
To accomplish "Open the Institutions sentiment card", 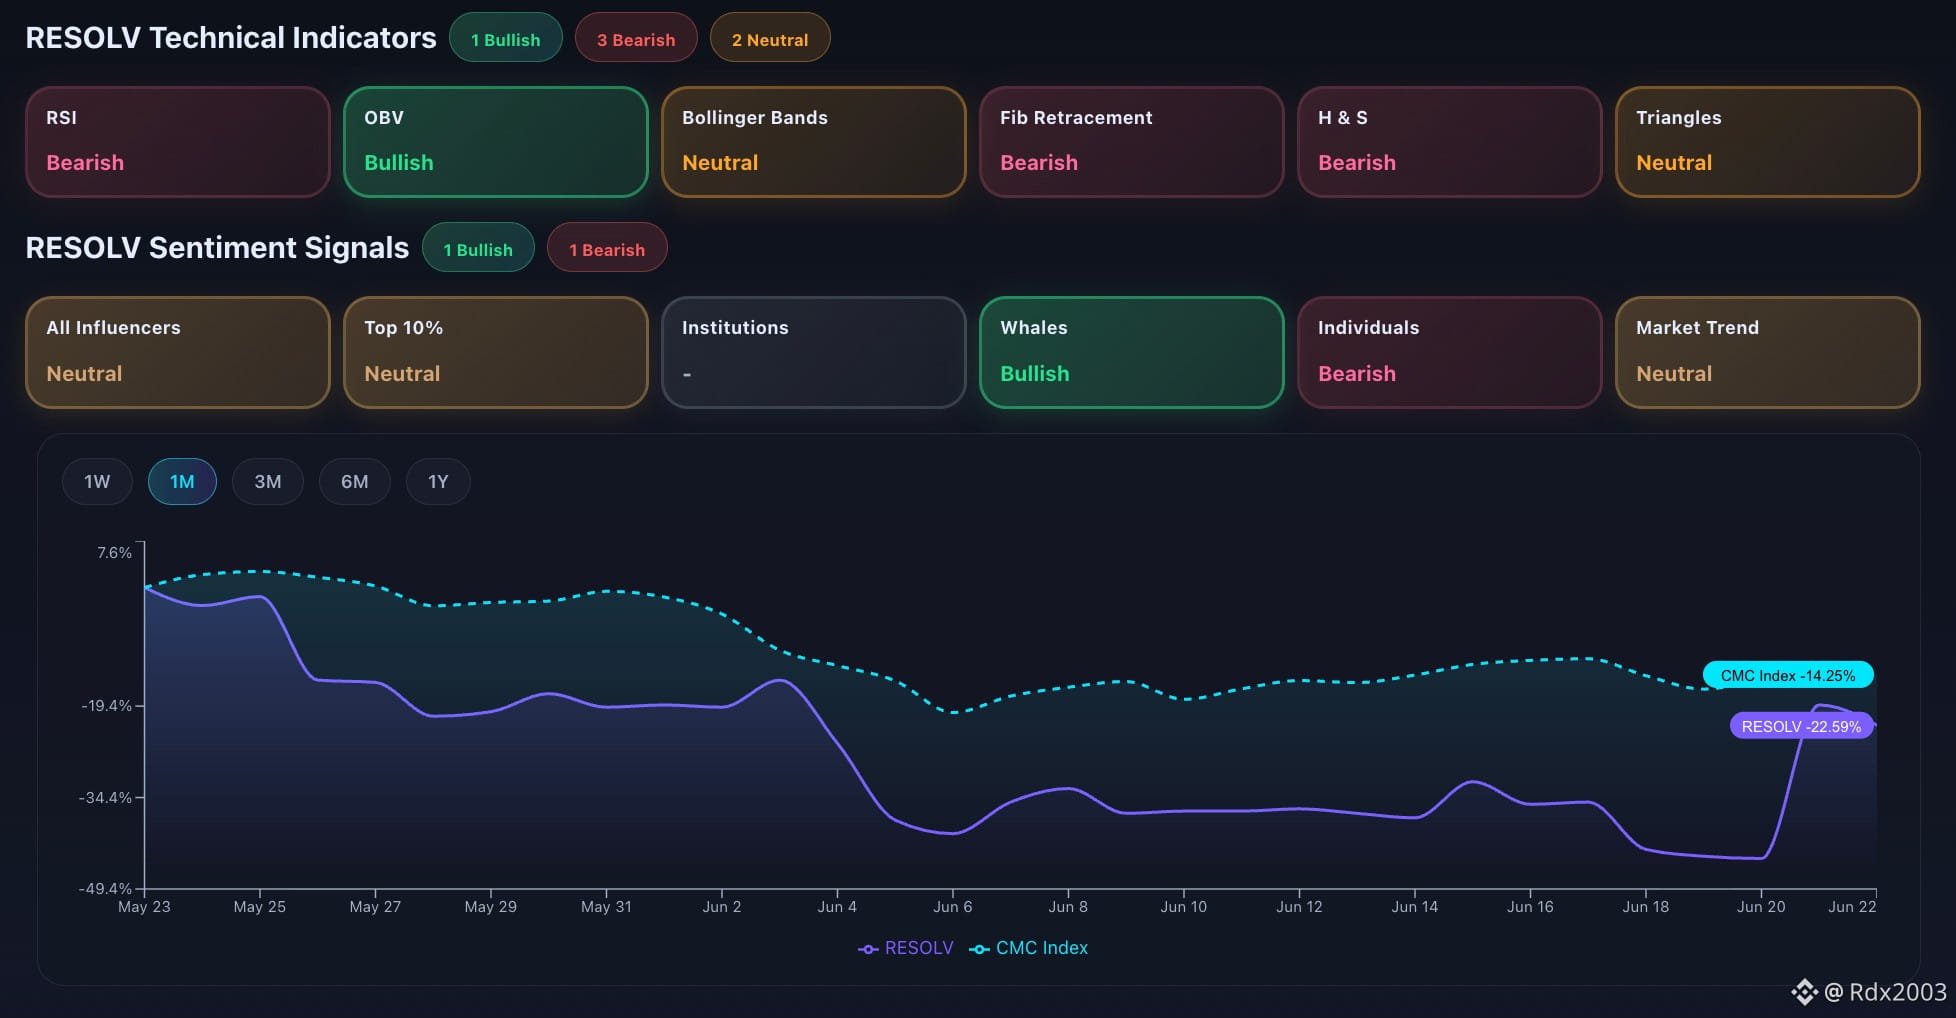I will [814, 352].
